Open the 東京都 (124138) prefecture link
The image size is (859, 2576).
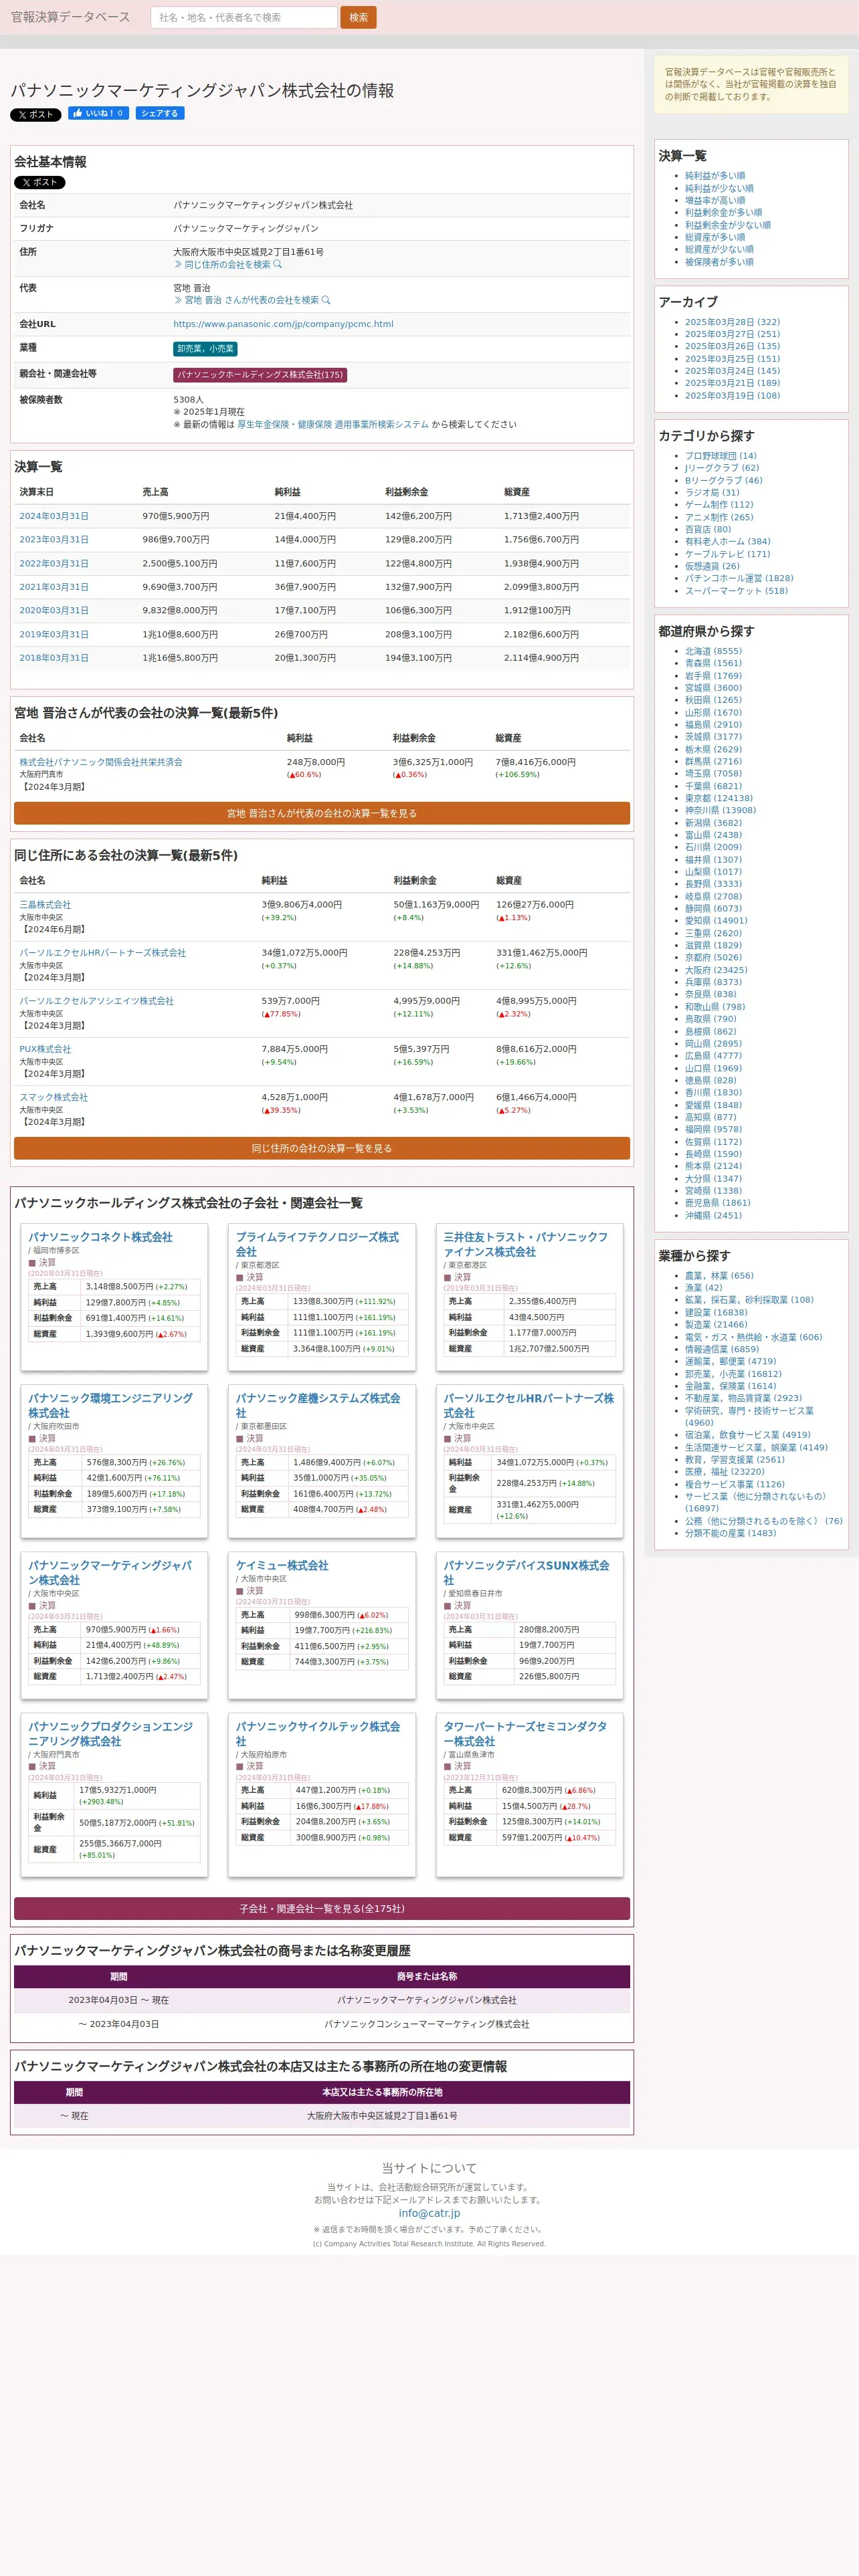point(719,798)
